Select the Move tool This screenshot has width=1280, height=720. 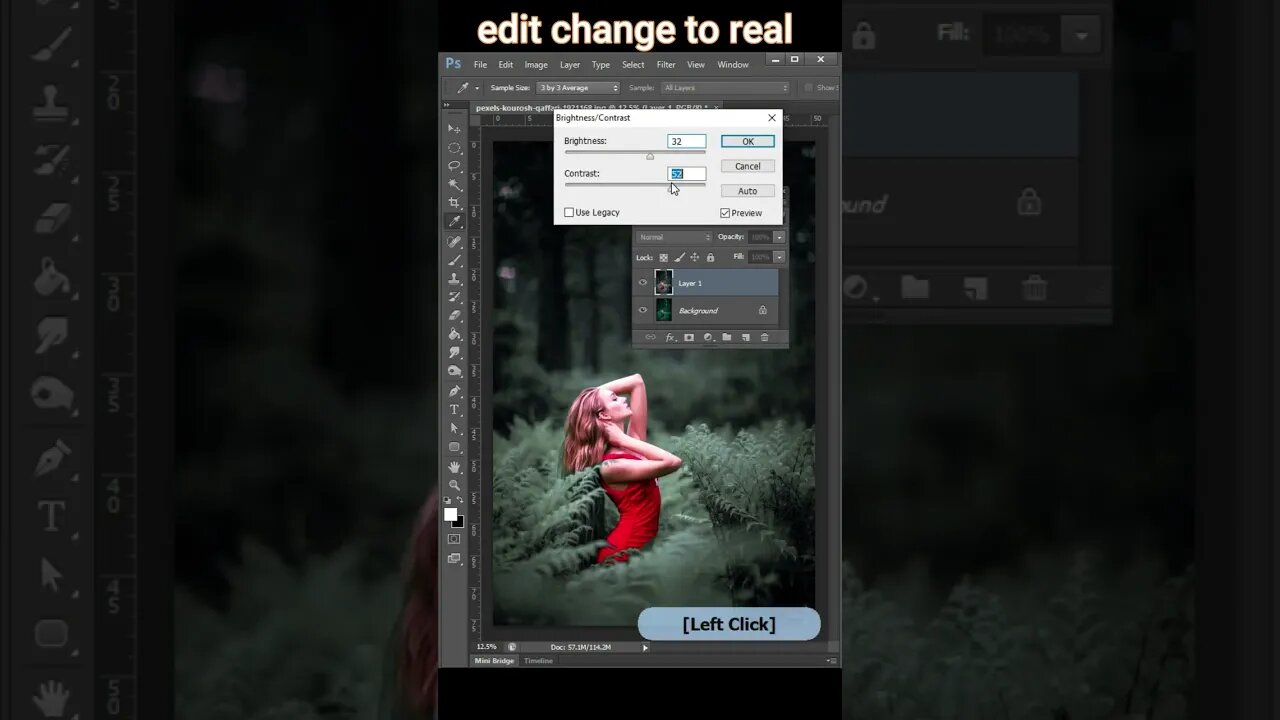click(454, 129)
